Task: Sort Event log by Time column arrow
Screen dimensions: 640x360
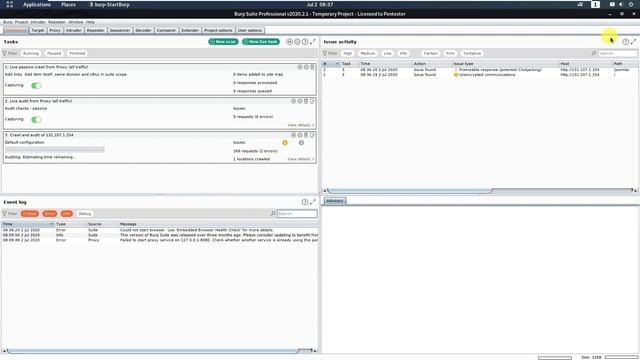Action: (52, 224)
